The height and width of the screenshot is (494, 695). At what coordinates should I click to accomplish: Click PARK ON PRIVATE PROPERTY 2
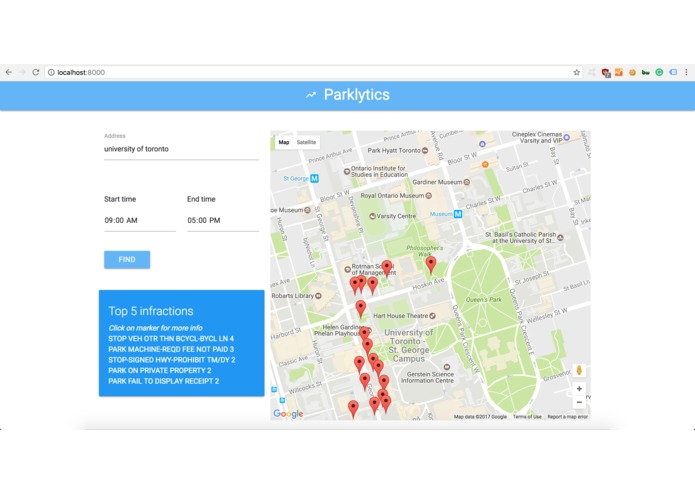[160, 370]
